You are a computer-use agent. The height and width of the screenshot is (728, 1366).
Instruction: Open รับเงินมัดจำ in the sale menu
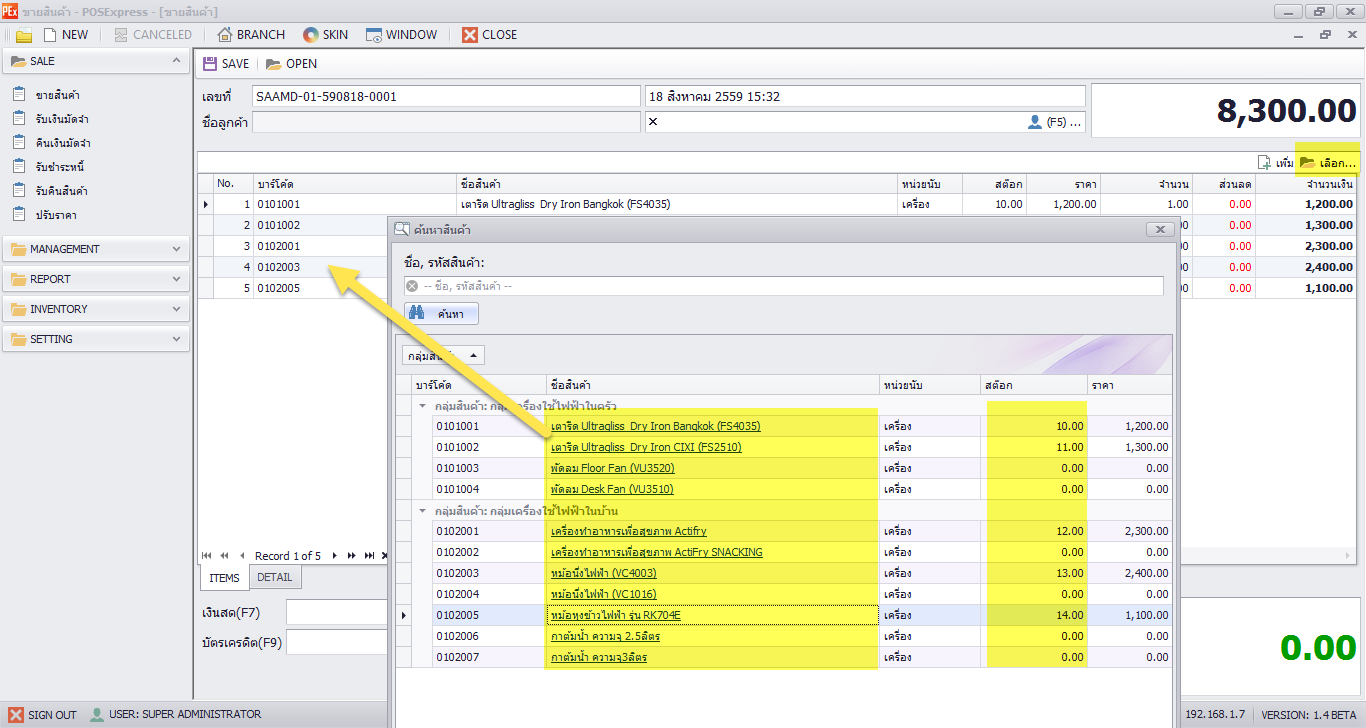(62, 119)
